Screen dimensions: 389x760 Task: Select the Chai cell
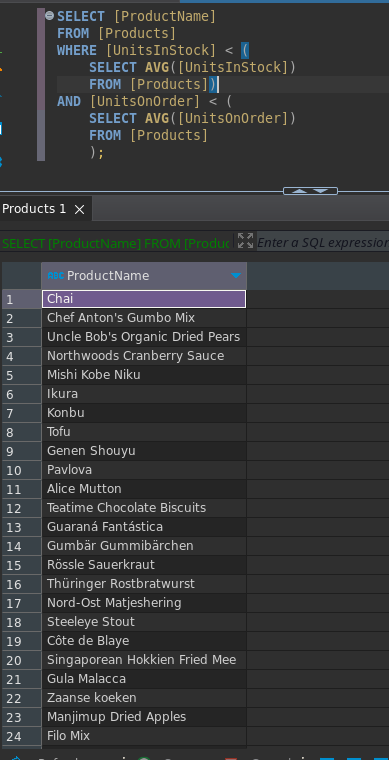click(x=144, y=299)
